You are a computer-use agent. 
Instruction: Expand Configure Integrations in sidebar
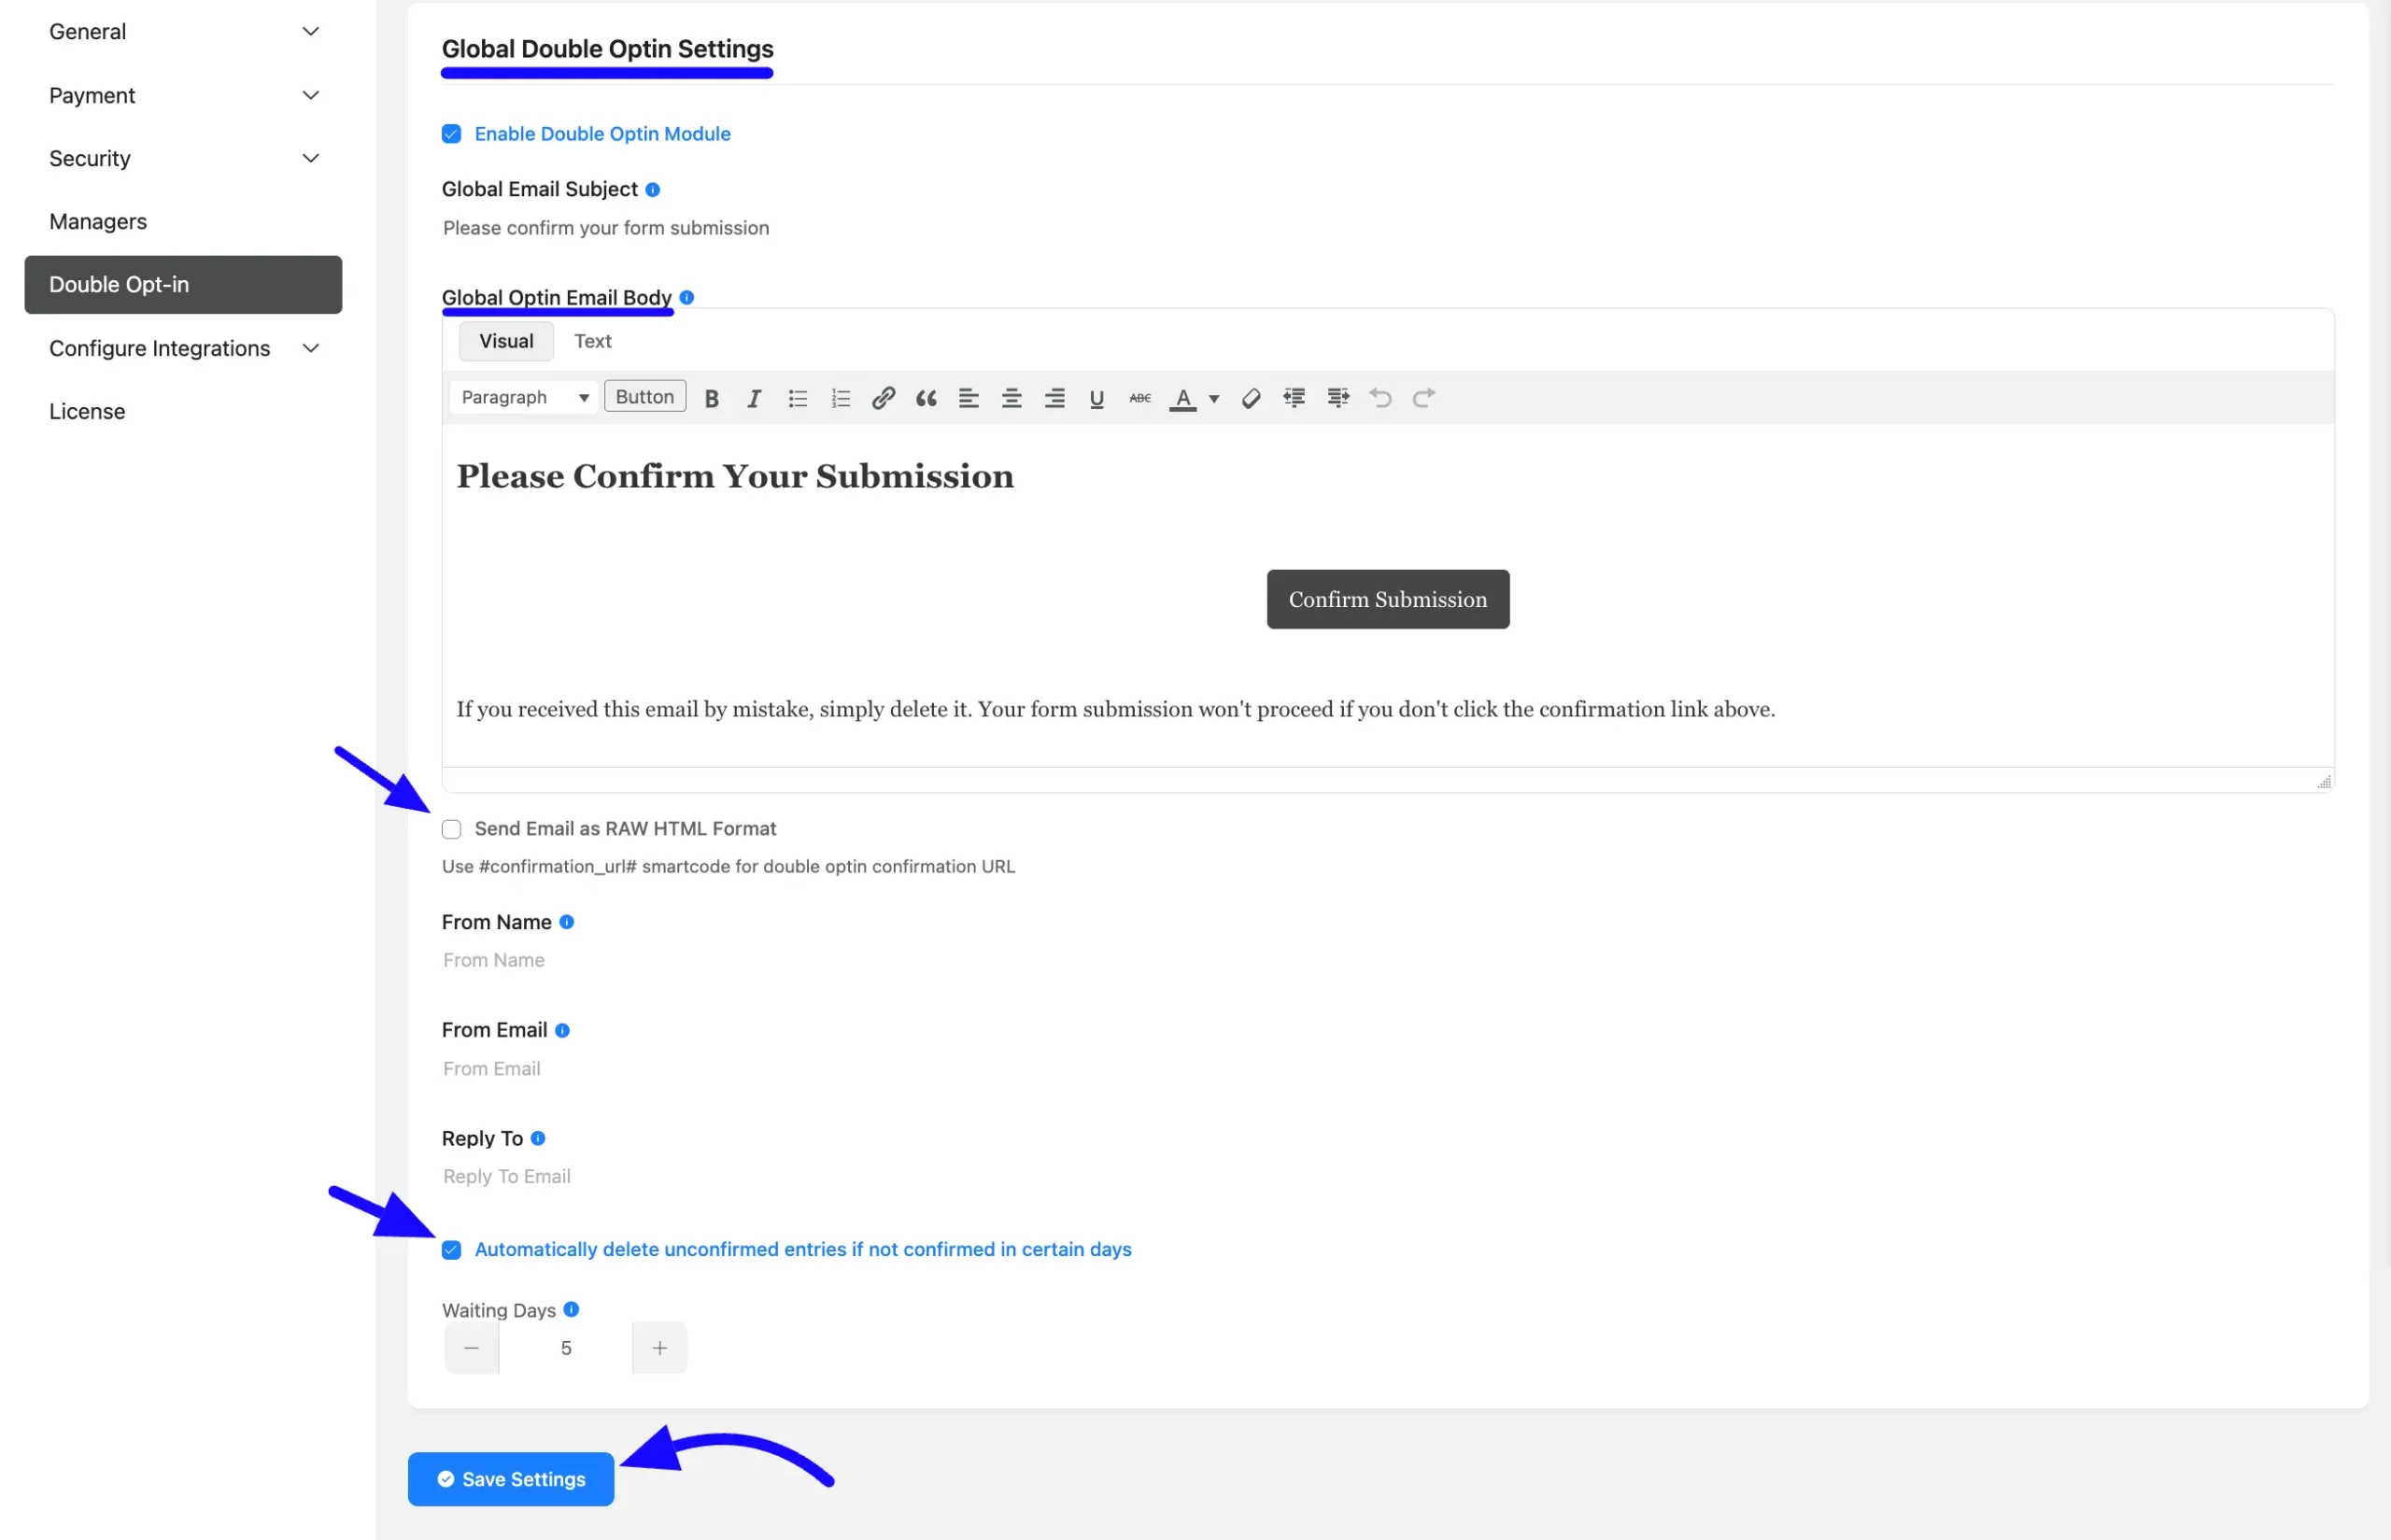tap(184, 348)
